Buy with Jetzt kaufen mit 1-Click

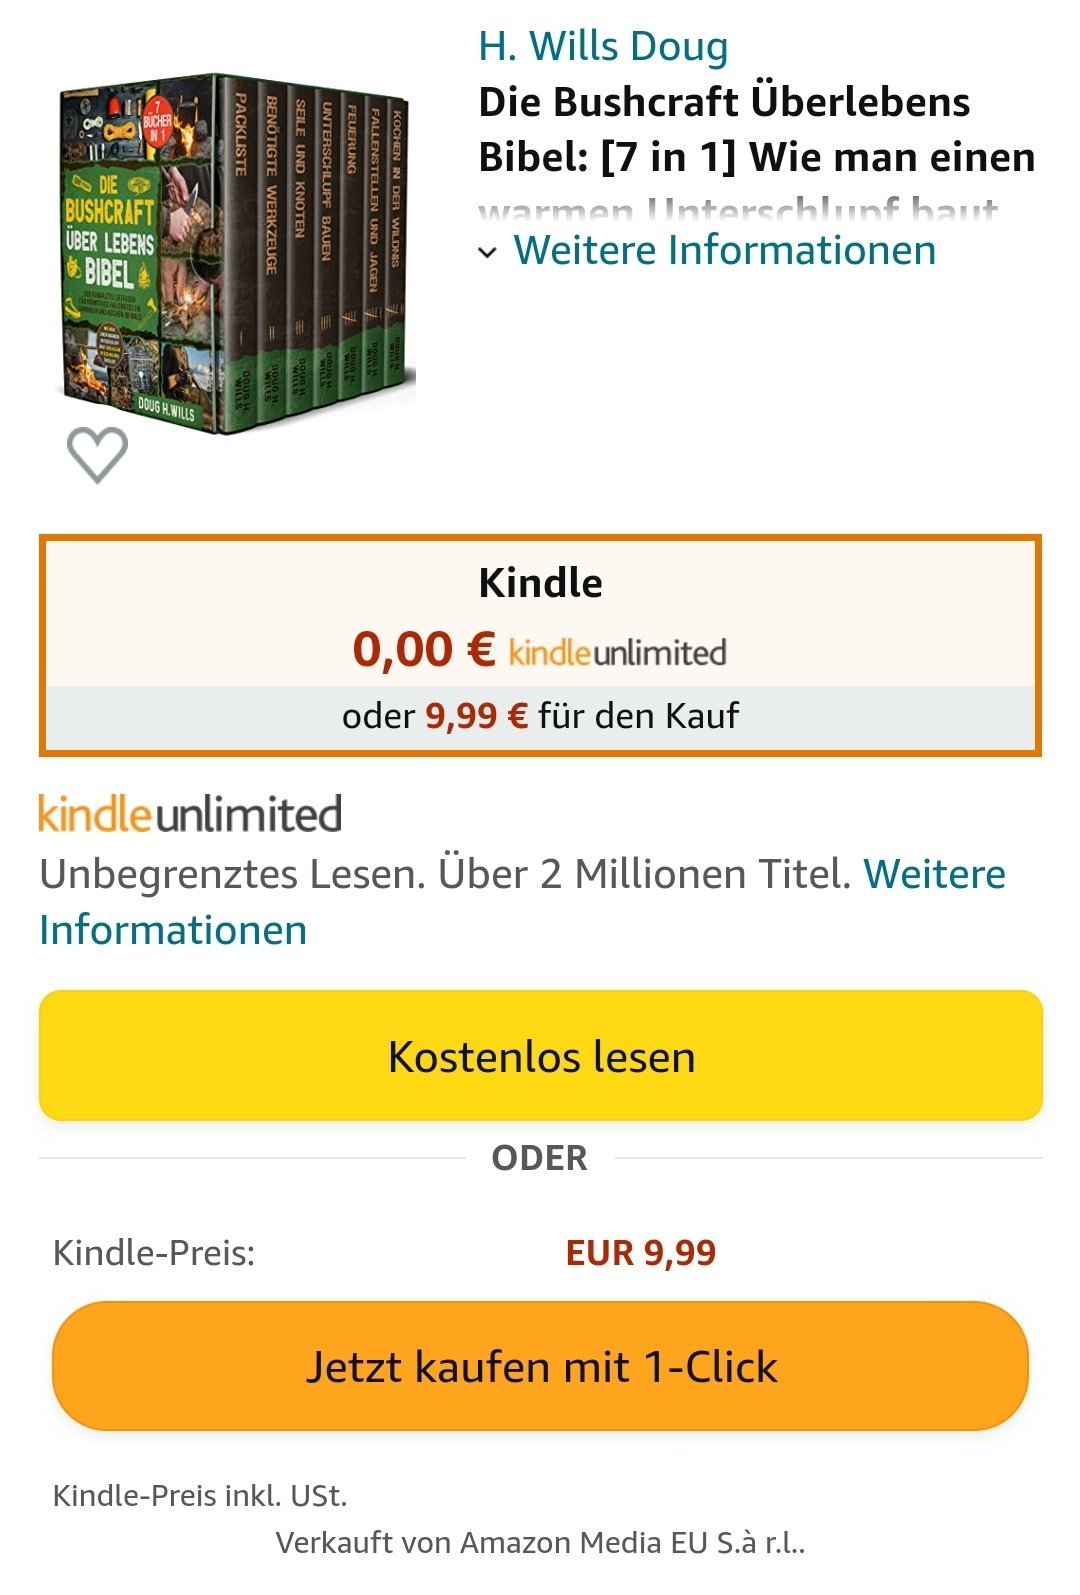(x=540, y=1366)
